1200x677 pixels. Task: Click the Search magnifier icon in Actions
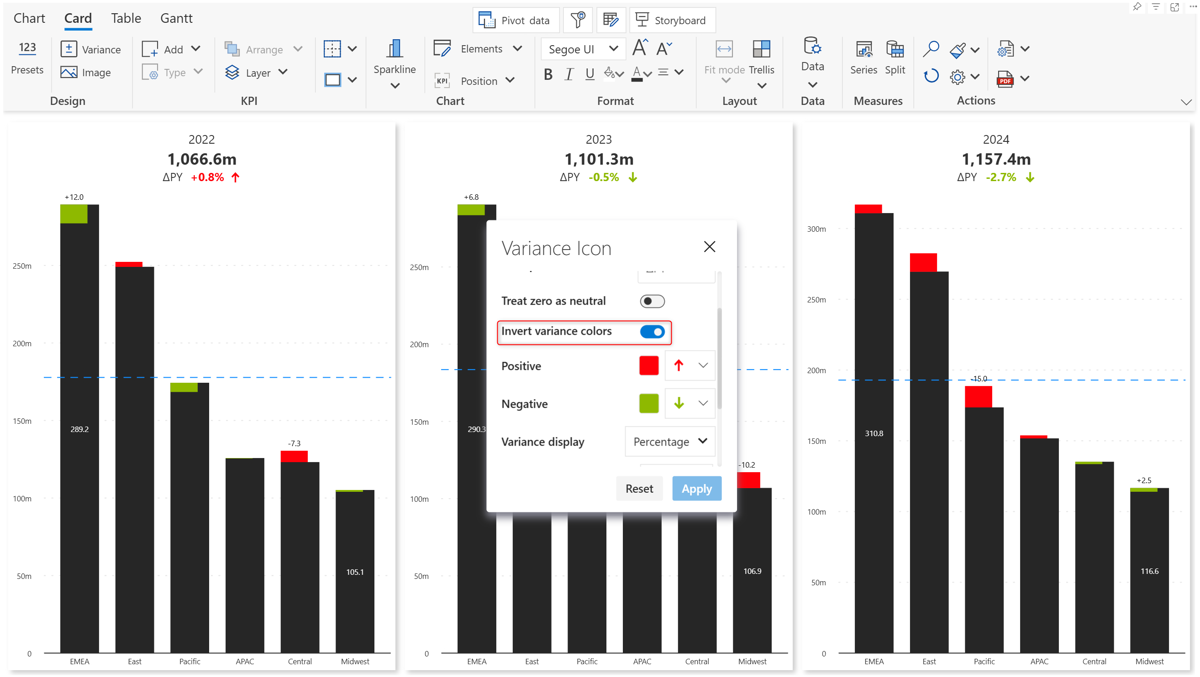pyautogui.click(x=931, y=49)
